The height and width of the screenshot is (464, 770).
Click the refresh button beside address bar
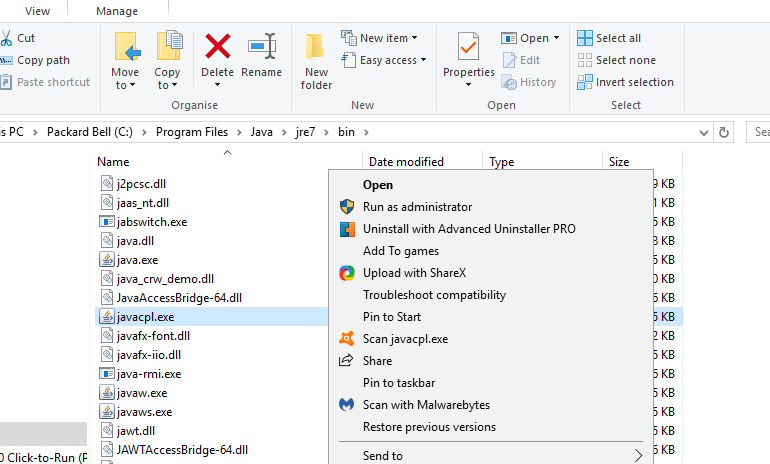(x=723, y=133)
